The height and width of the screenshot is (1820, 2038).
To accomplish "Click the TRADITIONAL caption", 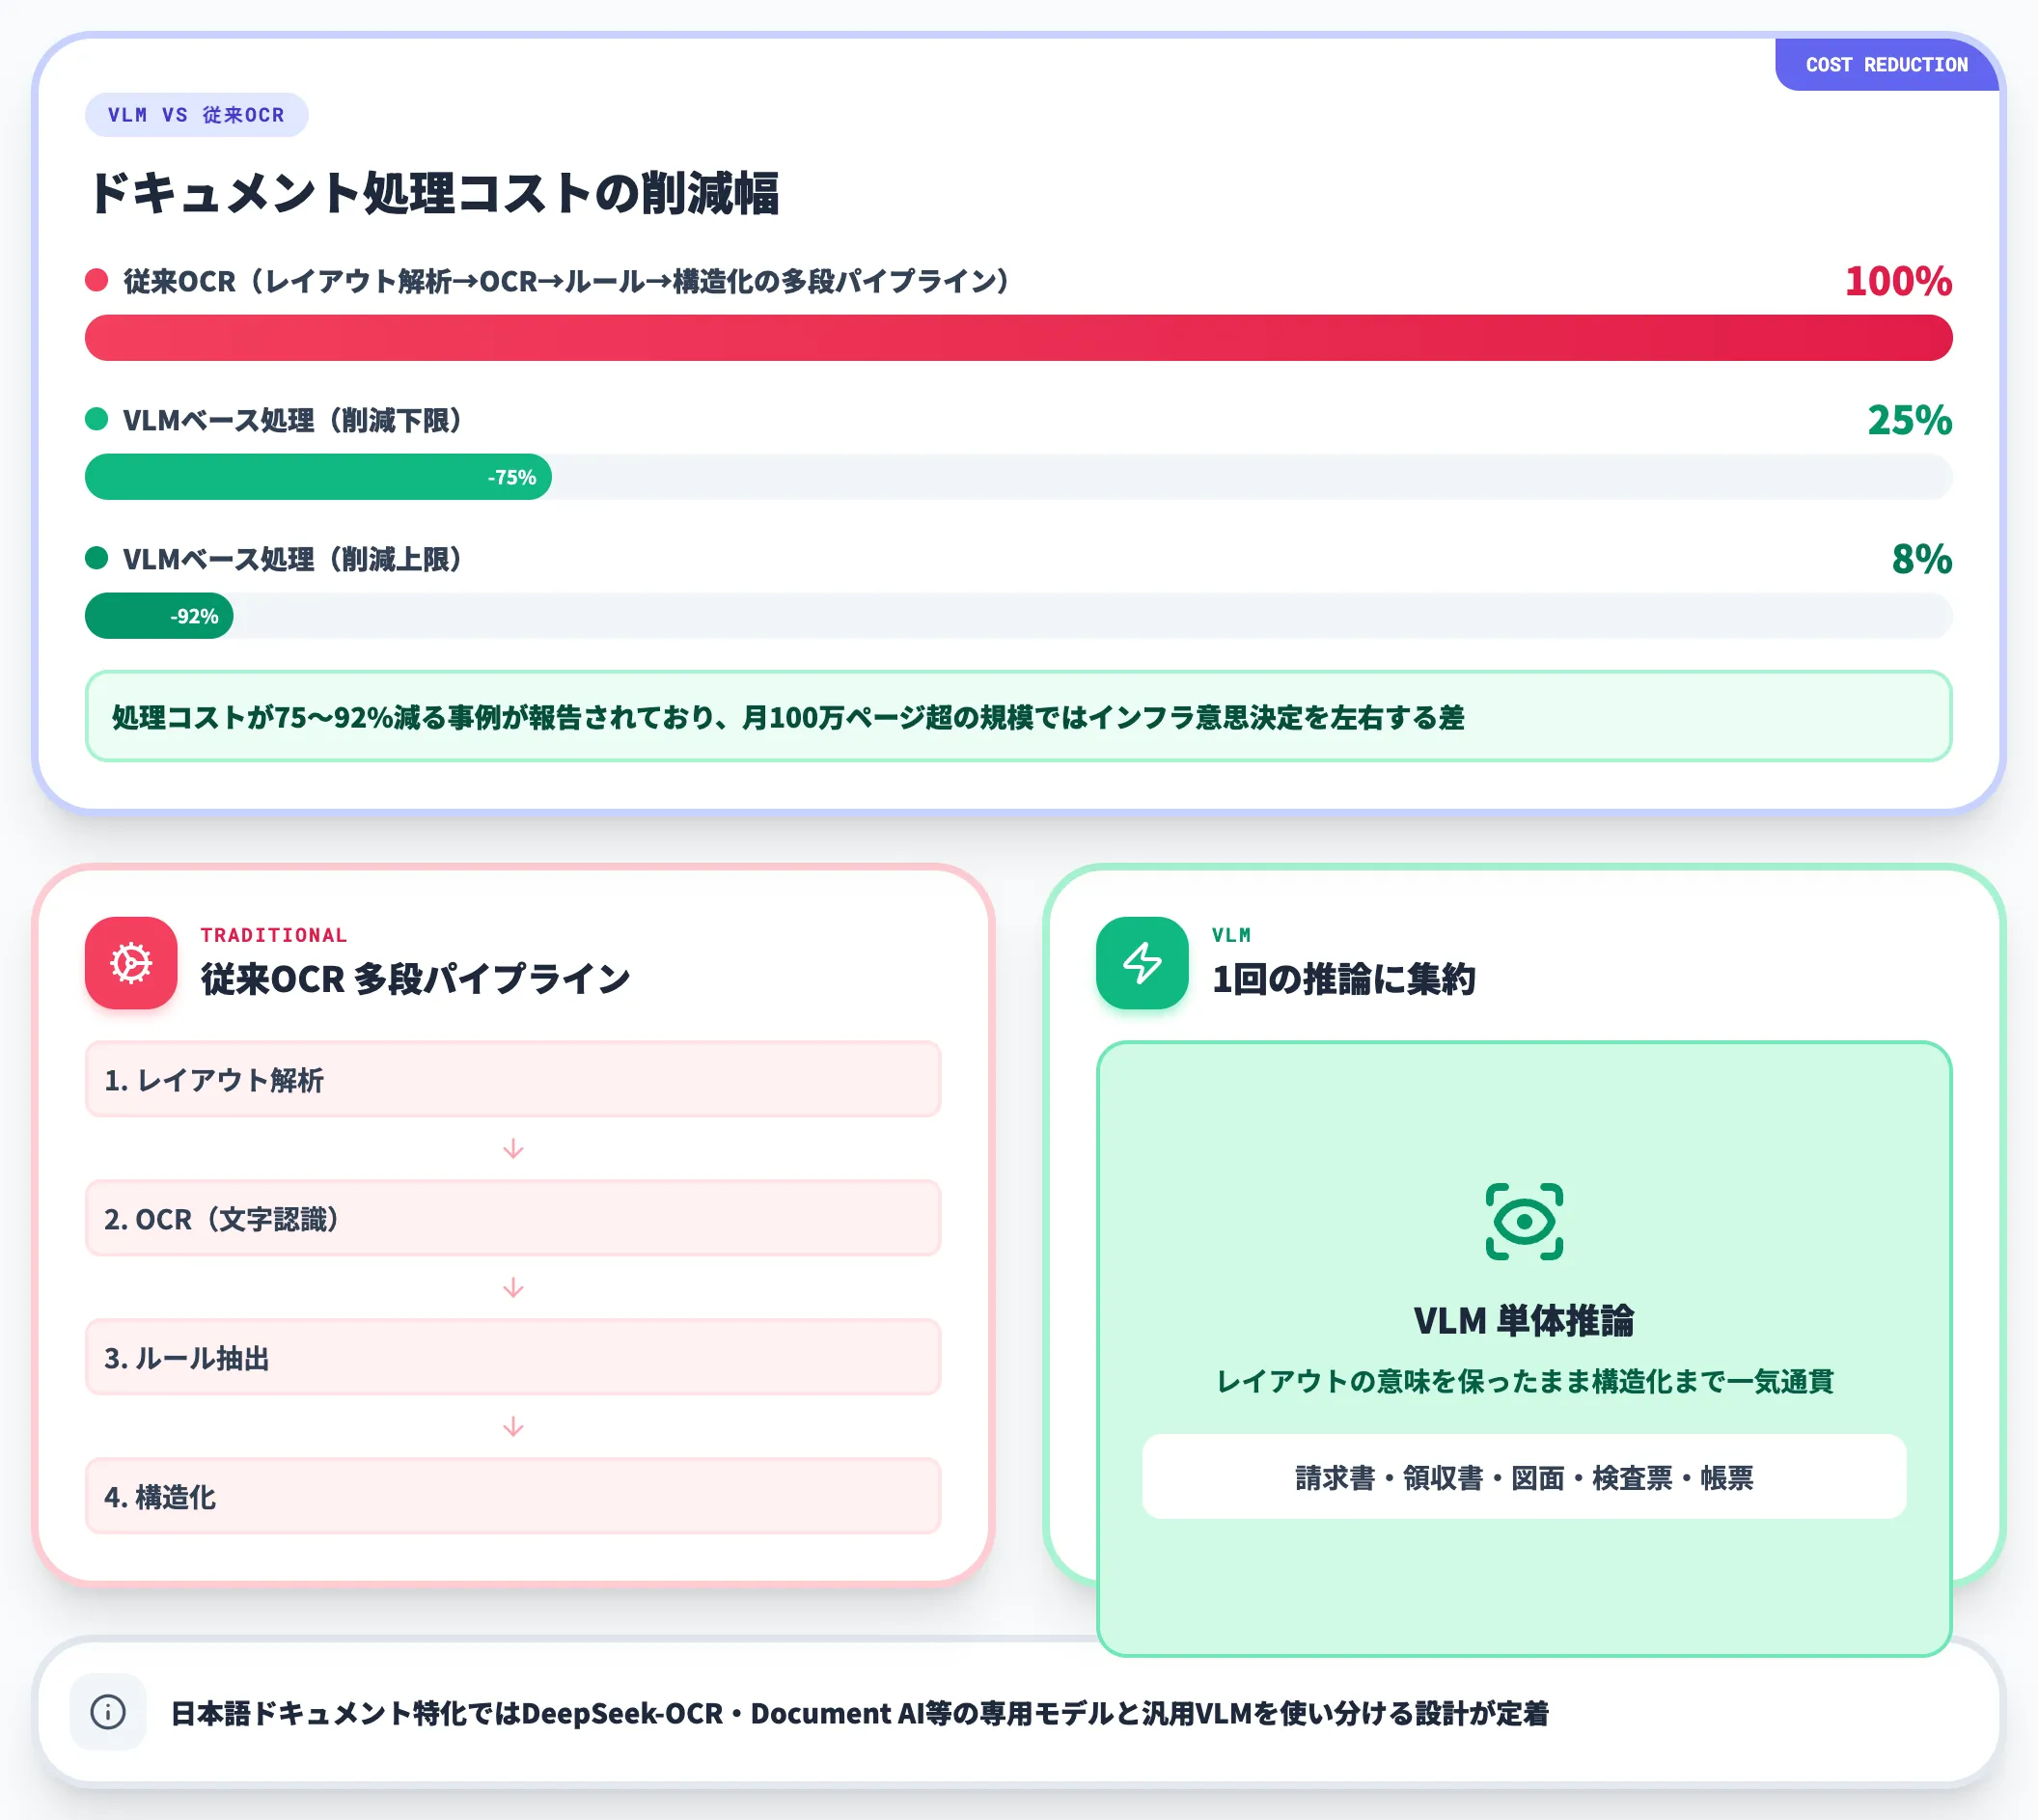I will 274,935.
